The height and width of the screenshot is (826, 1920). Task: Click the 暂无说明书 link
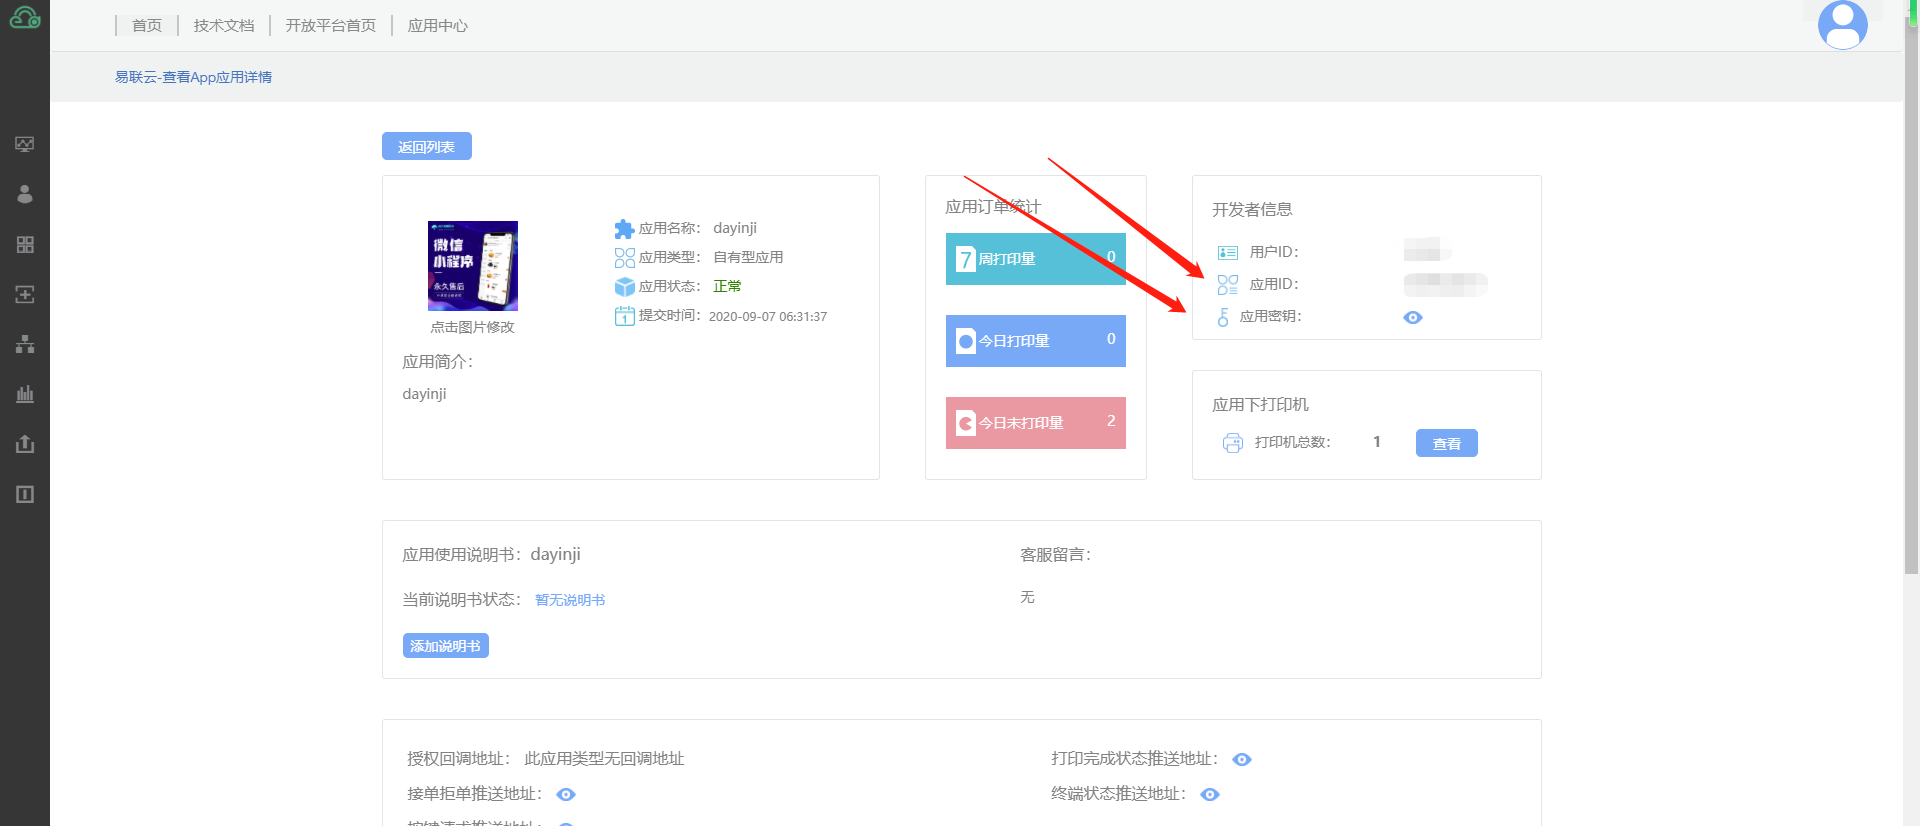(570, 600)
